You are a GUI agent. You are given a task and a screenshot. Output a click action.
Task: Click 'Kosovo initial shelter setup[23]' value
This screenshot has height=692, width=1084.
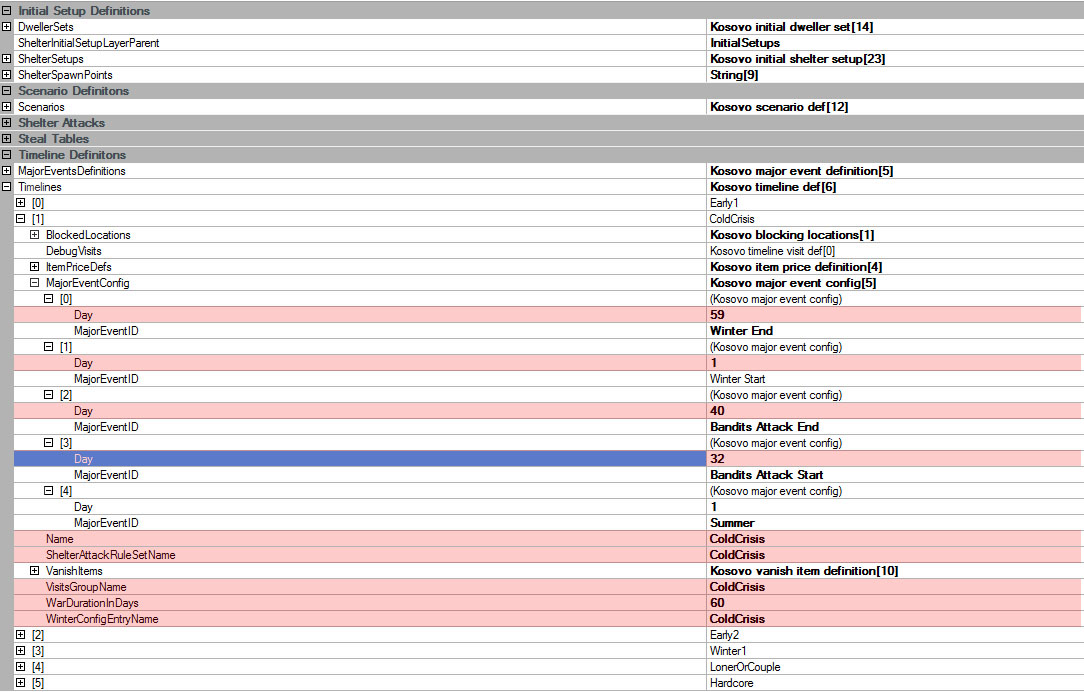point(797,59)
